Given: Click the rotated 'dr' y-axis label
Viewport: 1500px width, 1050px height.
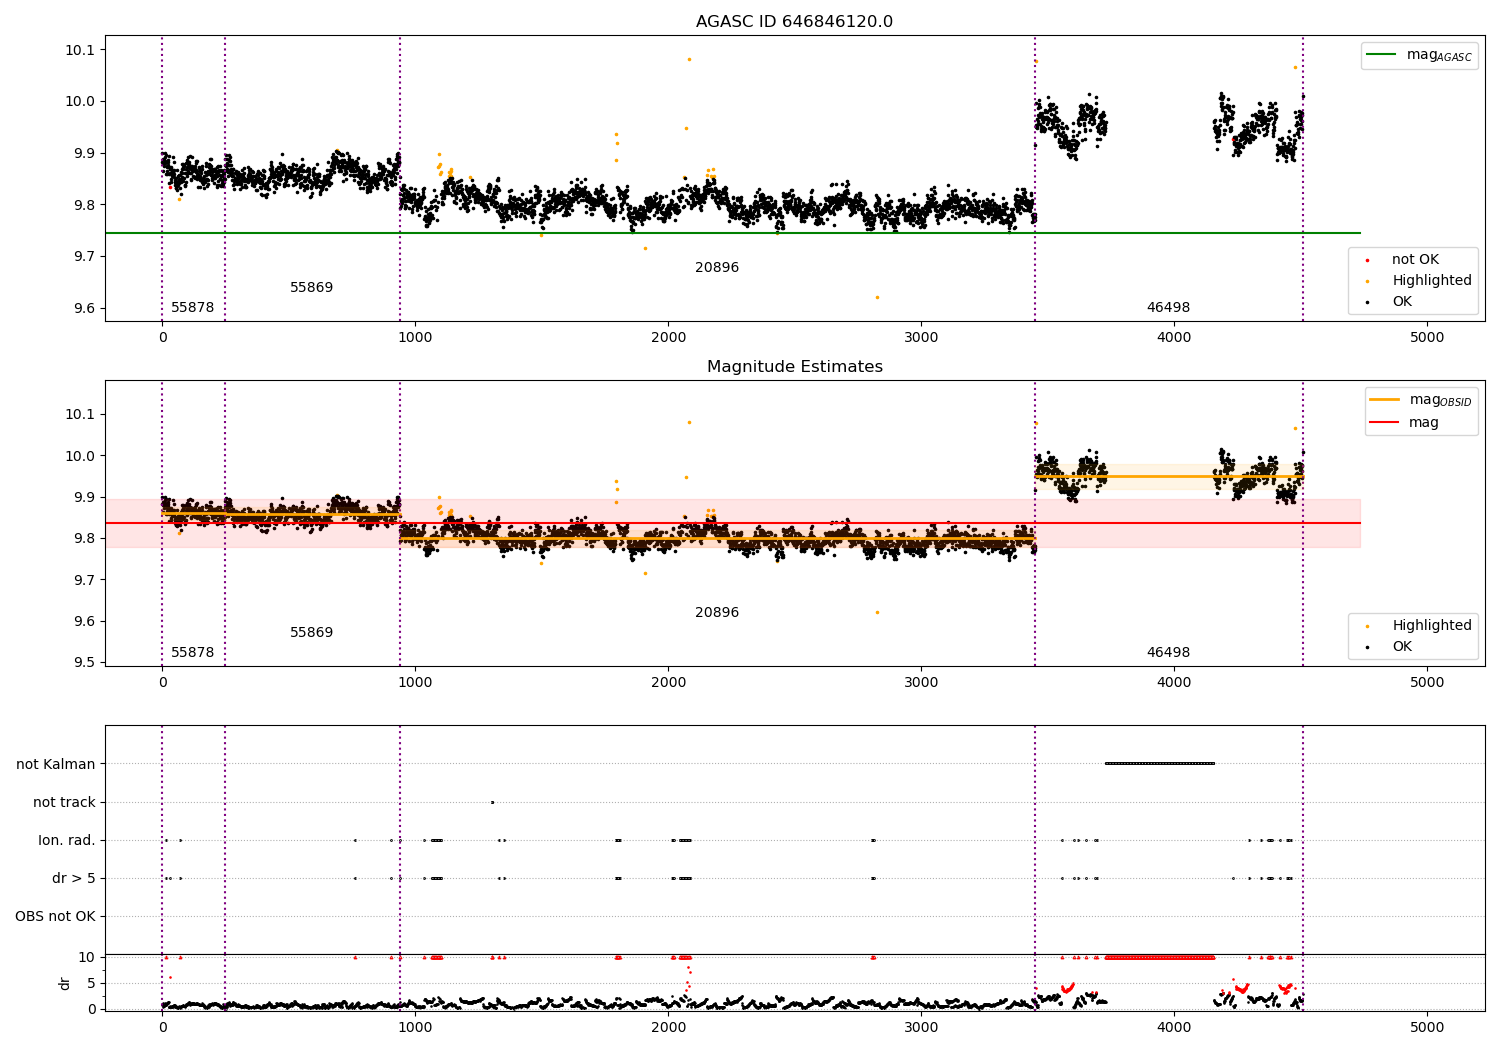Looking at the screenshot, I should pyautogui.click(x=65, y=983).
